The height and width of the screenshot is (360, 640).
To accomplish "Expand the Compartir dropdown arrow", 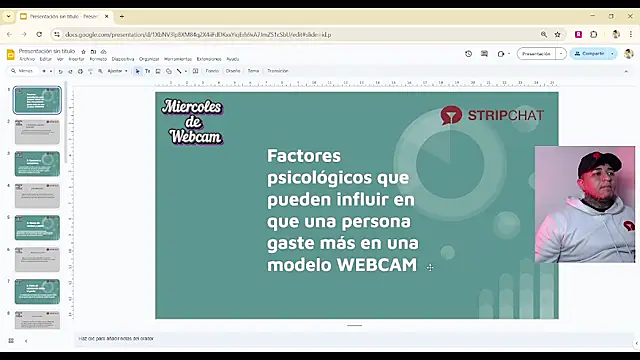I will pyautogui.click(x=612, y=53).
